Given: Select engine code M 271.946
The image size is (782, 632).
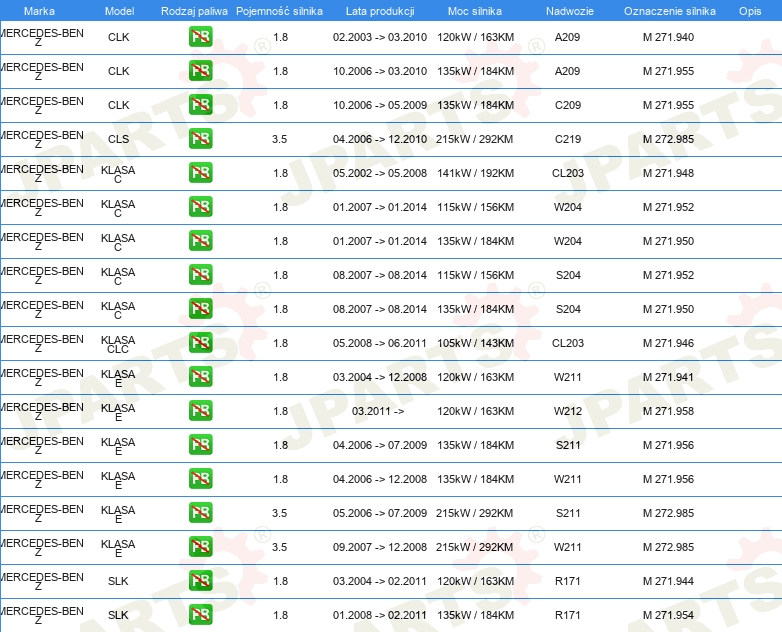Looking at the screenshot, I should point(668,343).
